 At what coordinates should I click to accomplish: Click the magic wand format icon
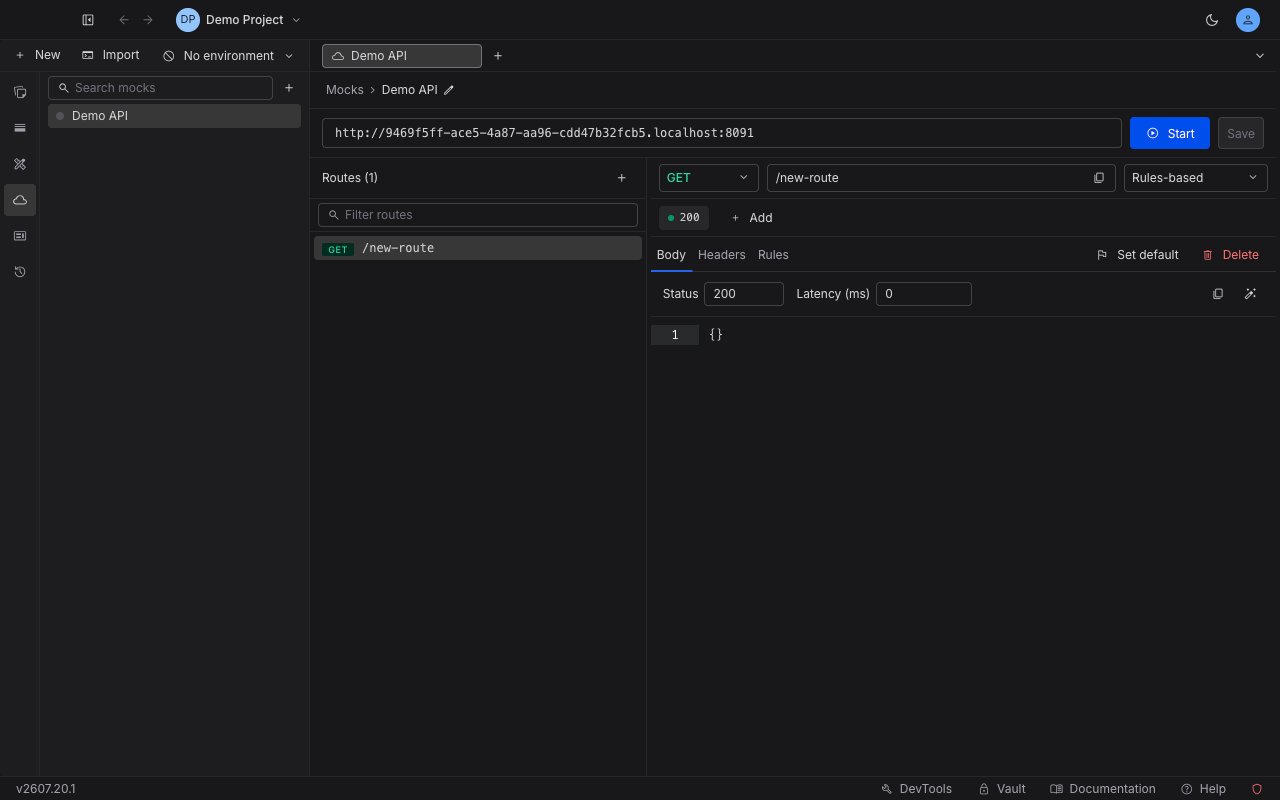(x=1250, y=294)
